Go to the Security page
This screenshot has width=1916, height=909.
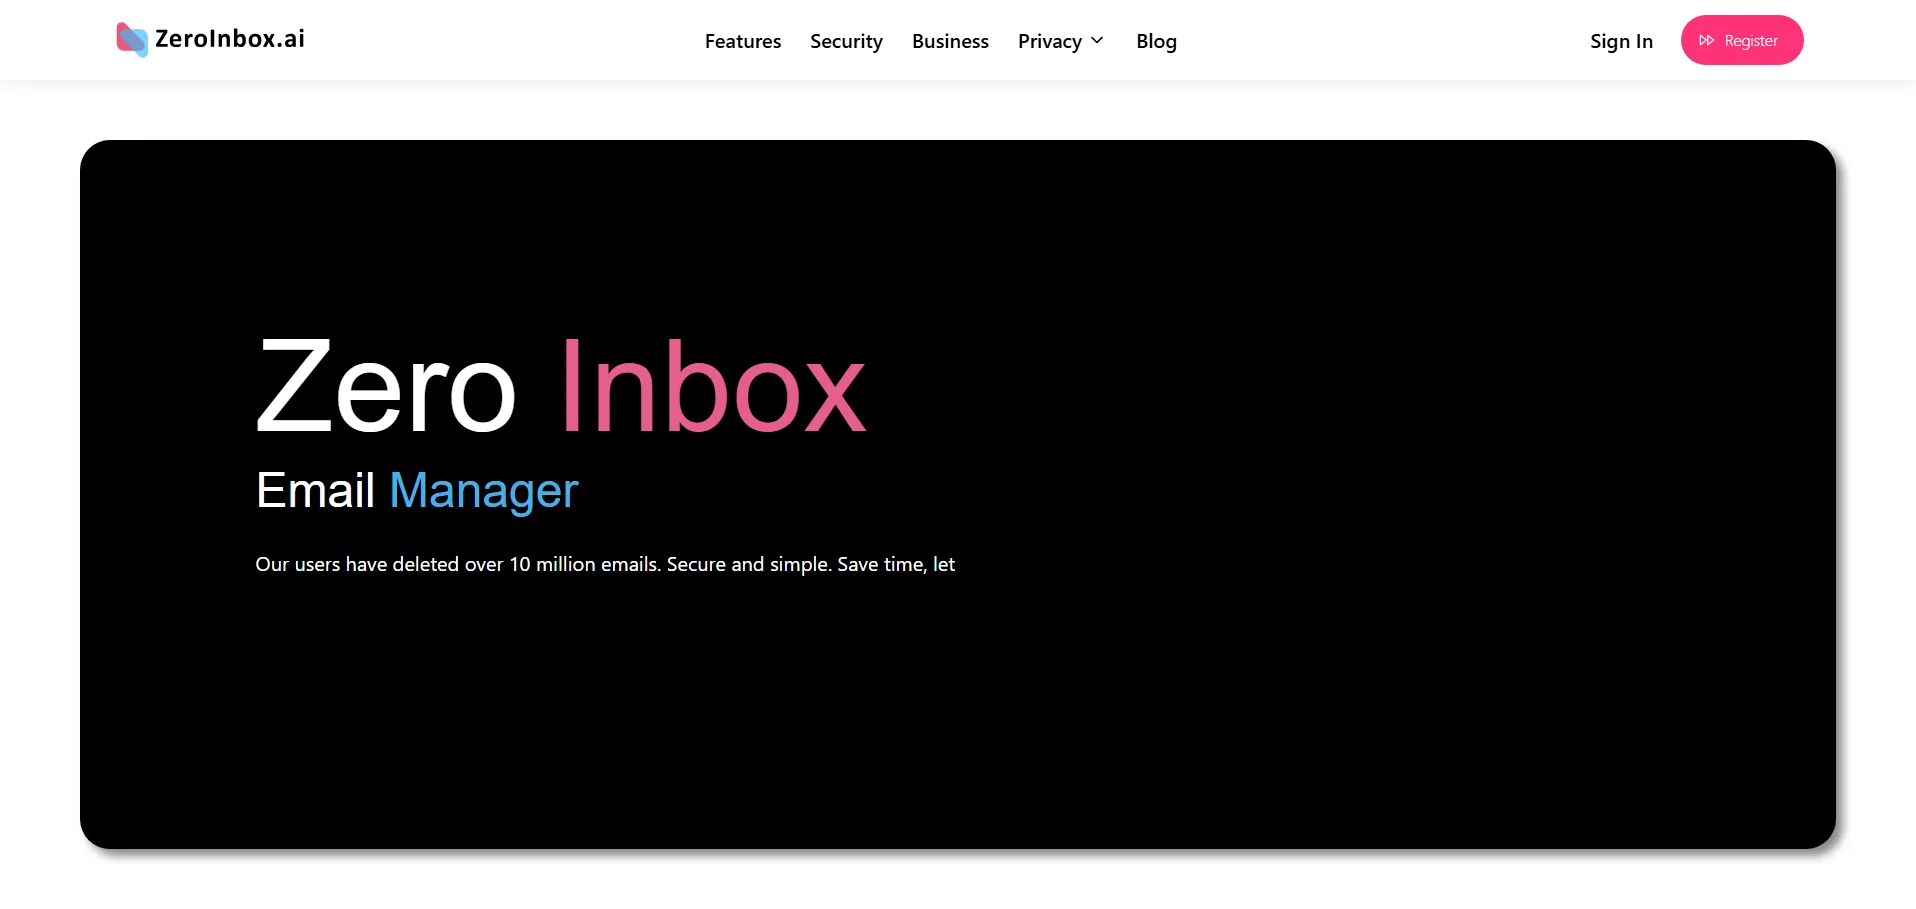pos(846,41)
